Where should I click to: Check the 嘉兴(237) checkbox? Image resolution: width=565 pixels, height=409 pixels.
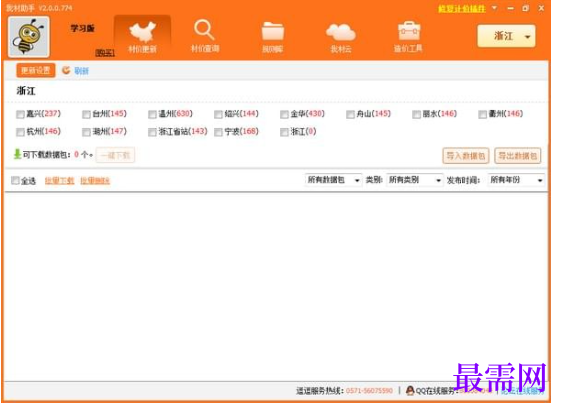point(20,115)
